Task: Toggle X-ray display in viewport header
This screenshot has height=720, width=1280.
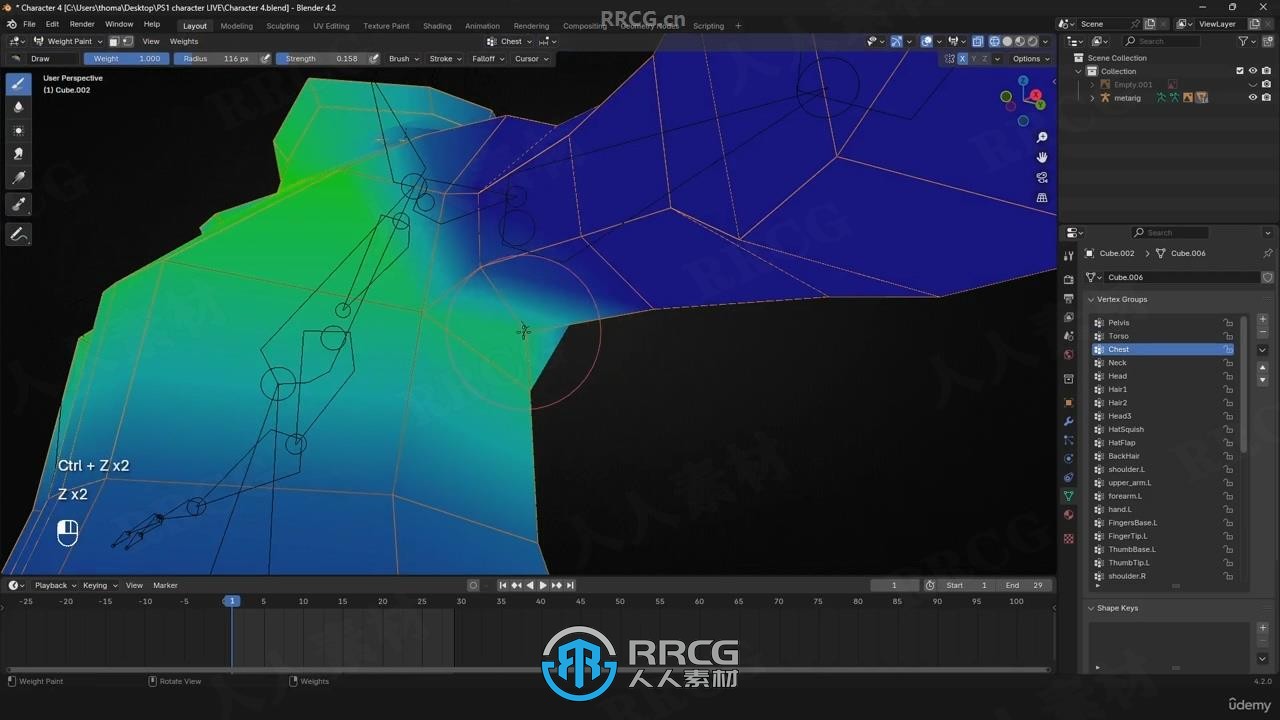Action: click(978, 41)
